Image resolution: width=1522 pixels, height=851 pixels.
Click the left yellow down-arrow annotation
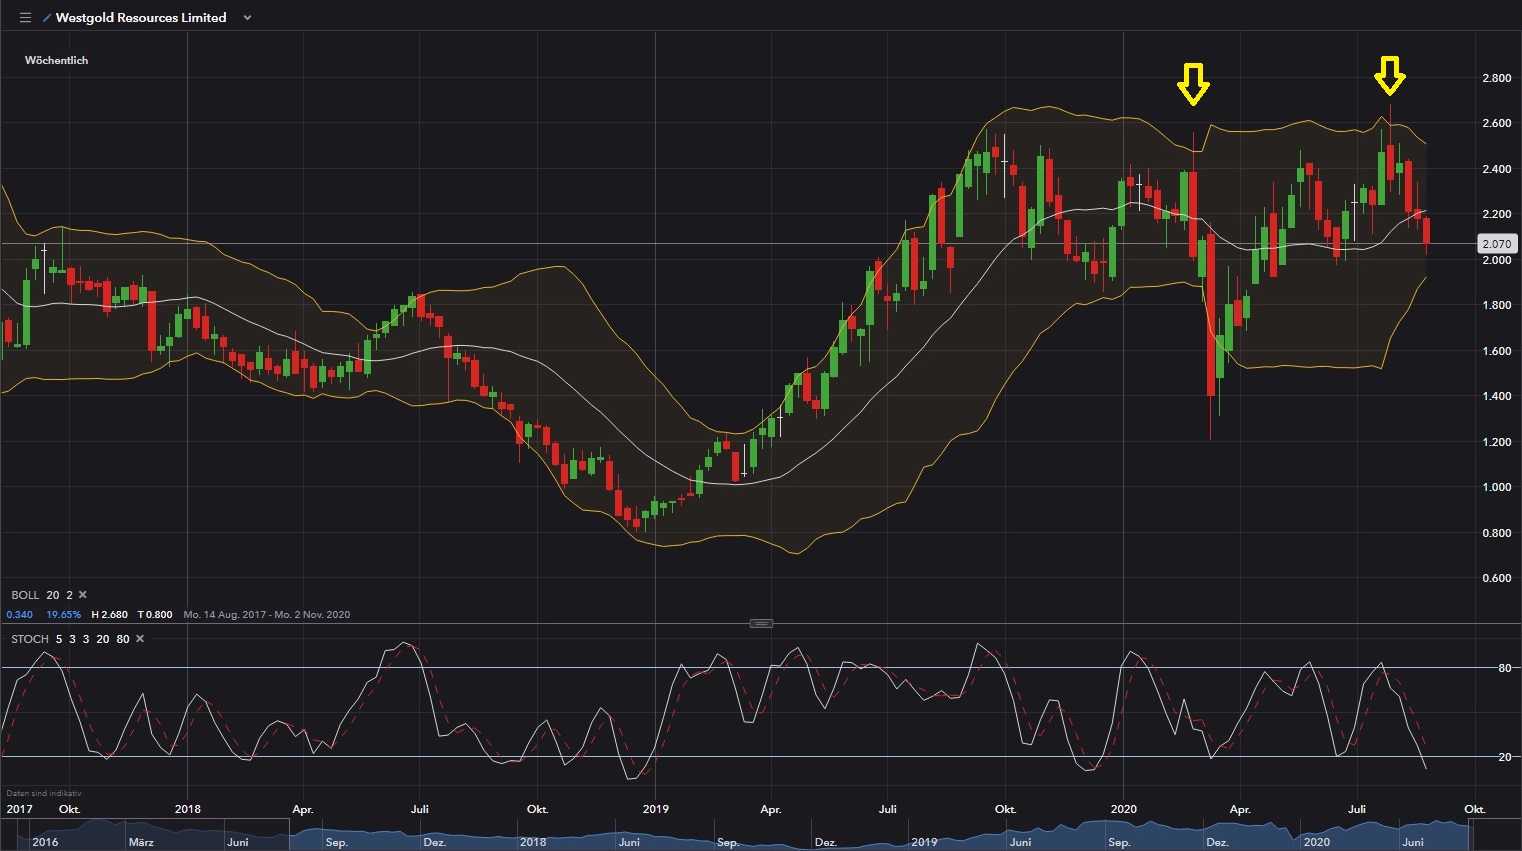[1192, 85]
